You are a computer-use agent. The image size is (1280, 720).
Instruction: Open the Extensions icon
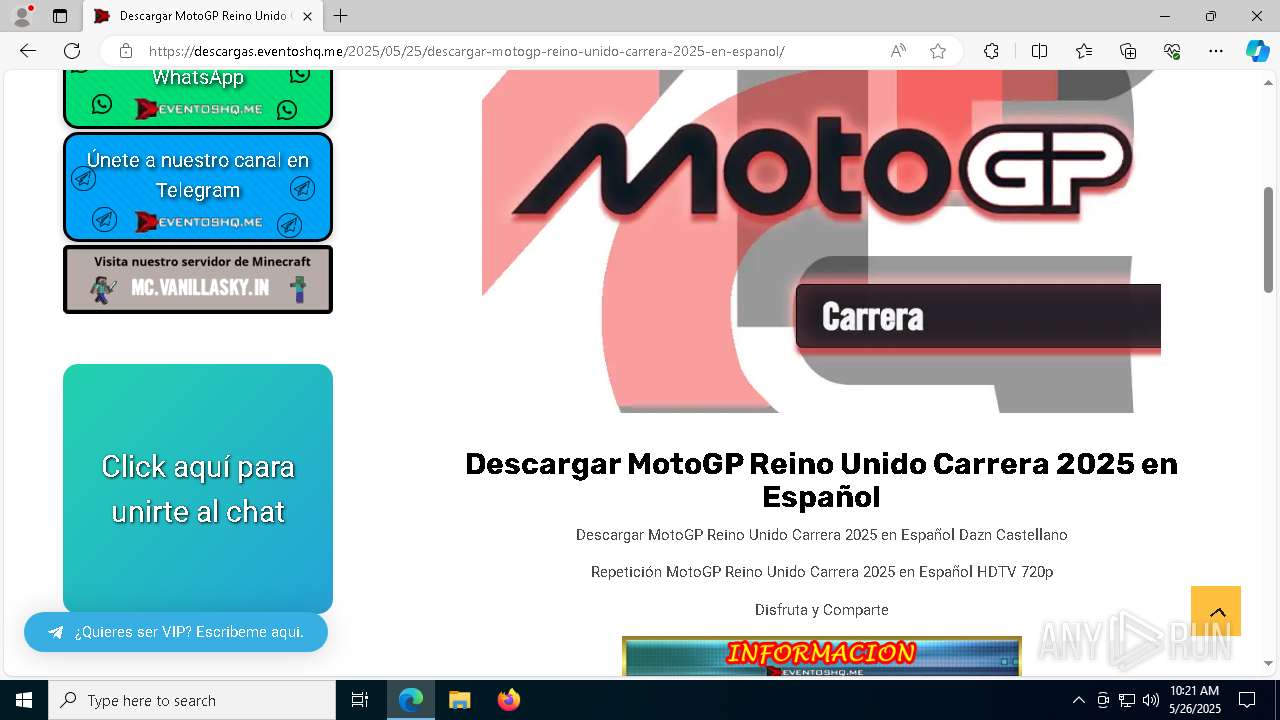tap(991, 51)
